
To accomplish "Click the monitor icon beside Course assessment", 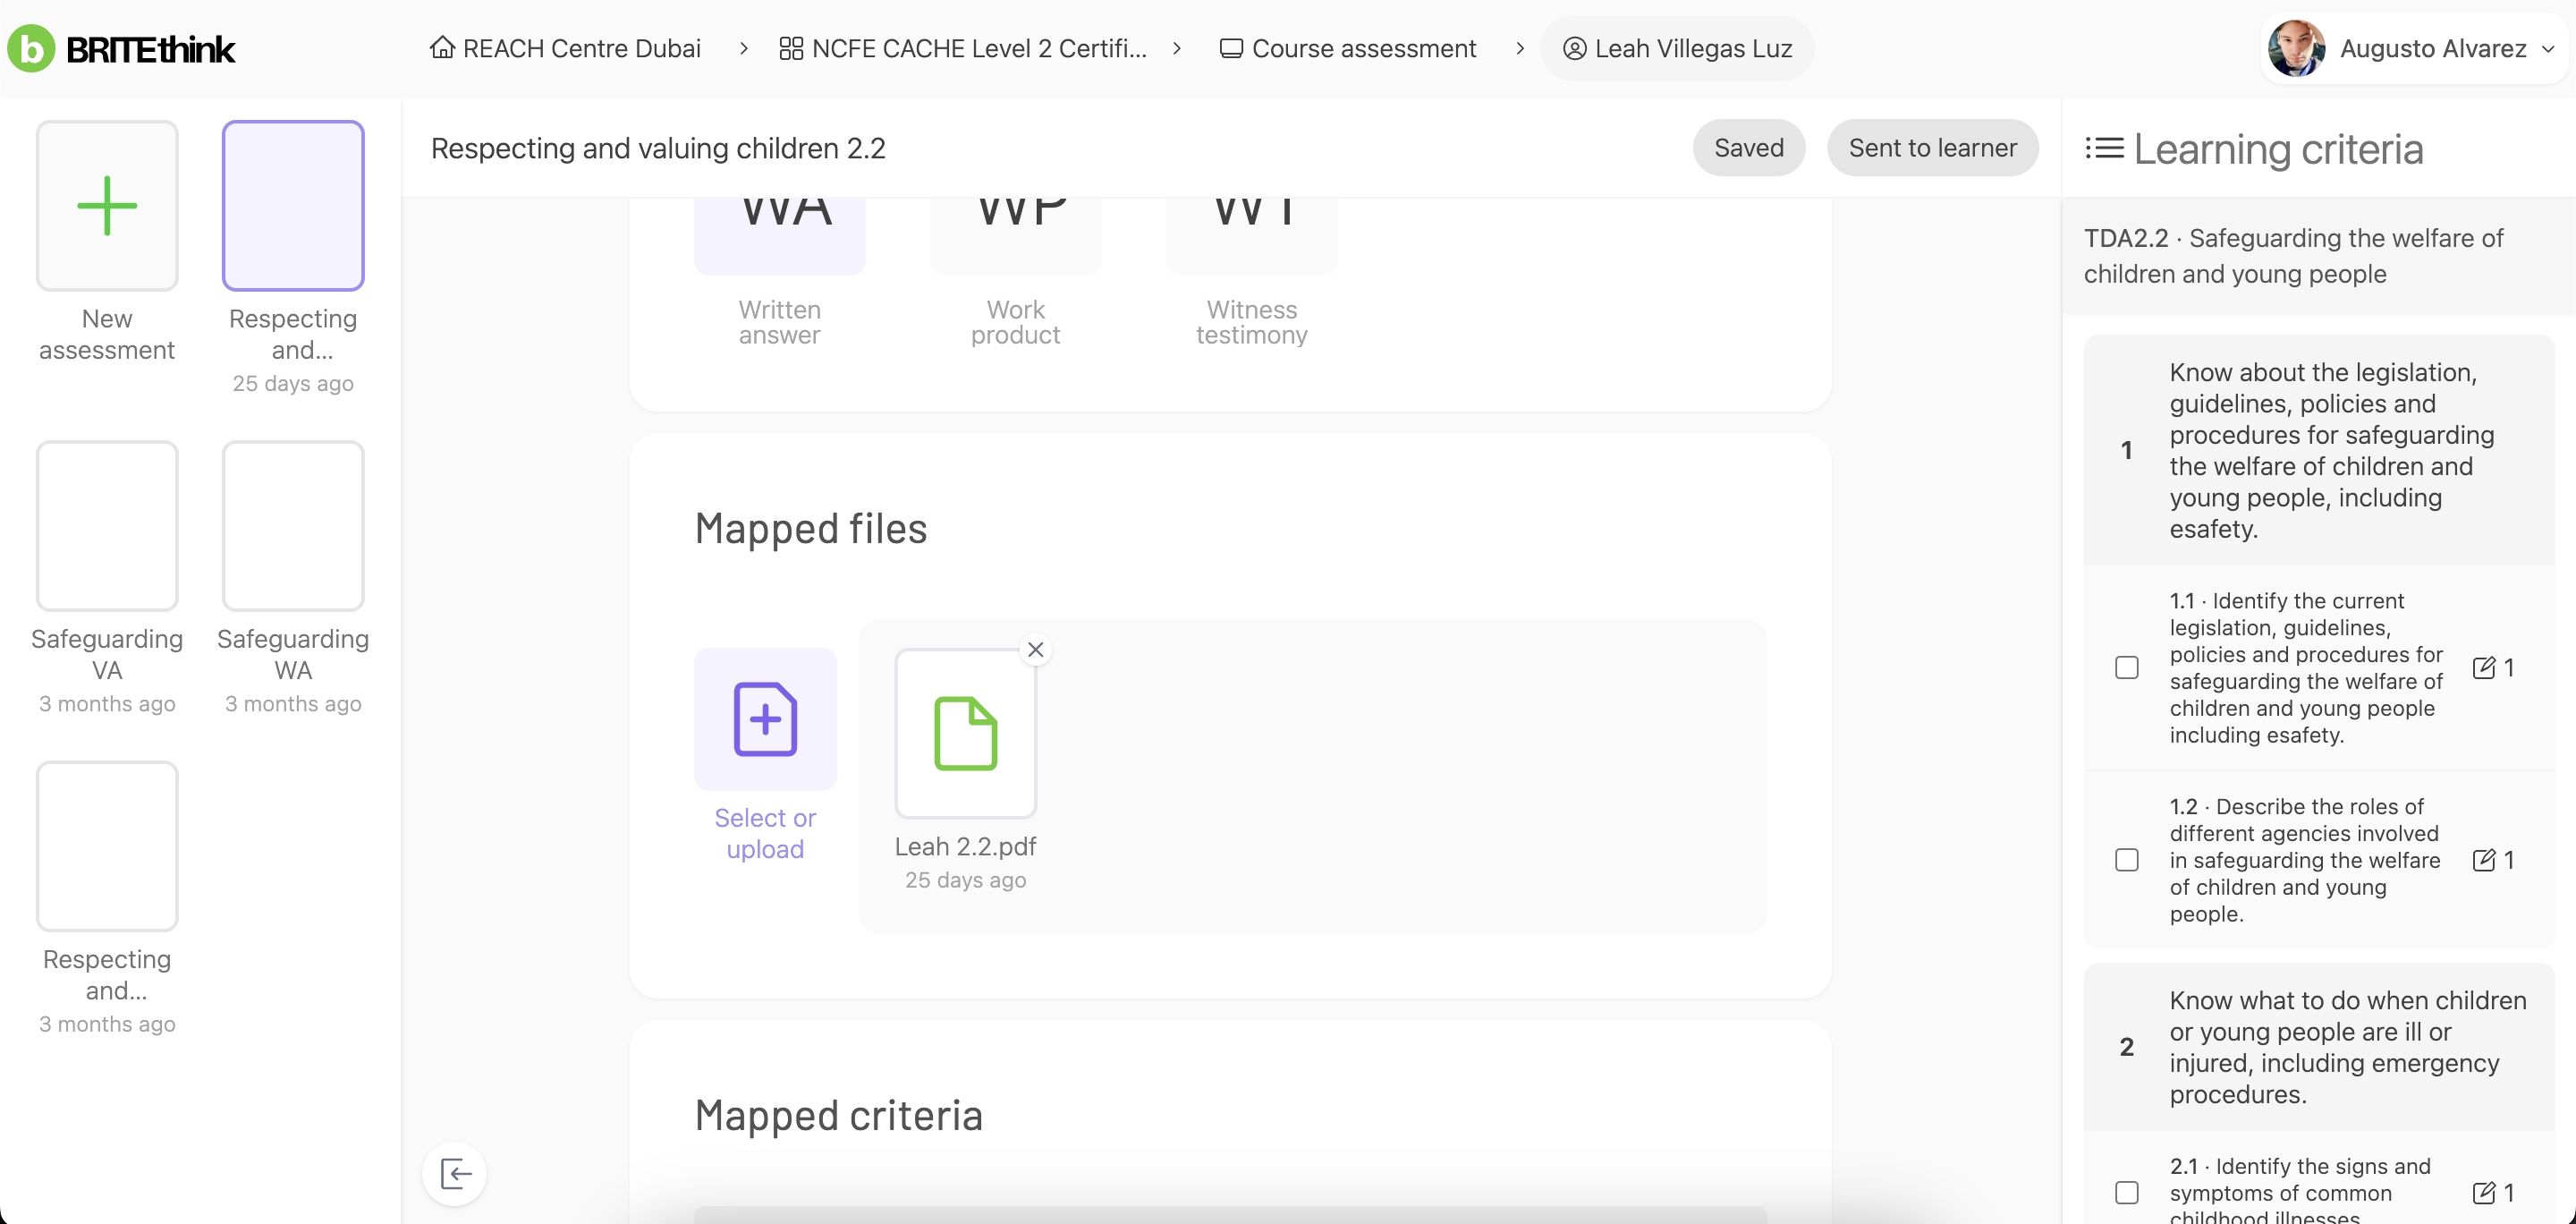I will (x=1231, y=48).
